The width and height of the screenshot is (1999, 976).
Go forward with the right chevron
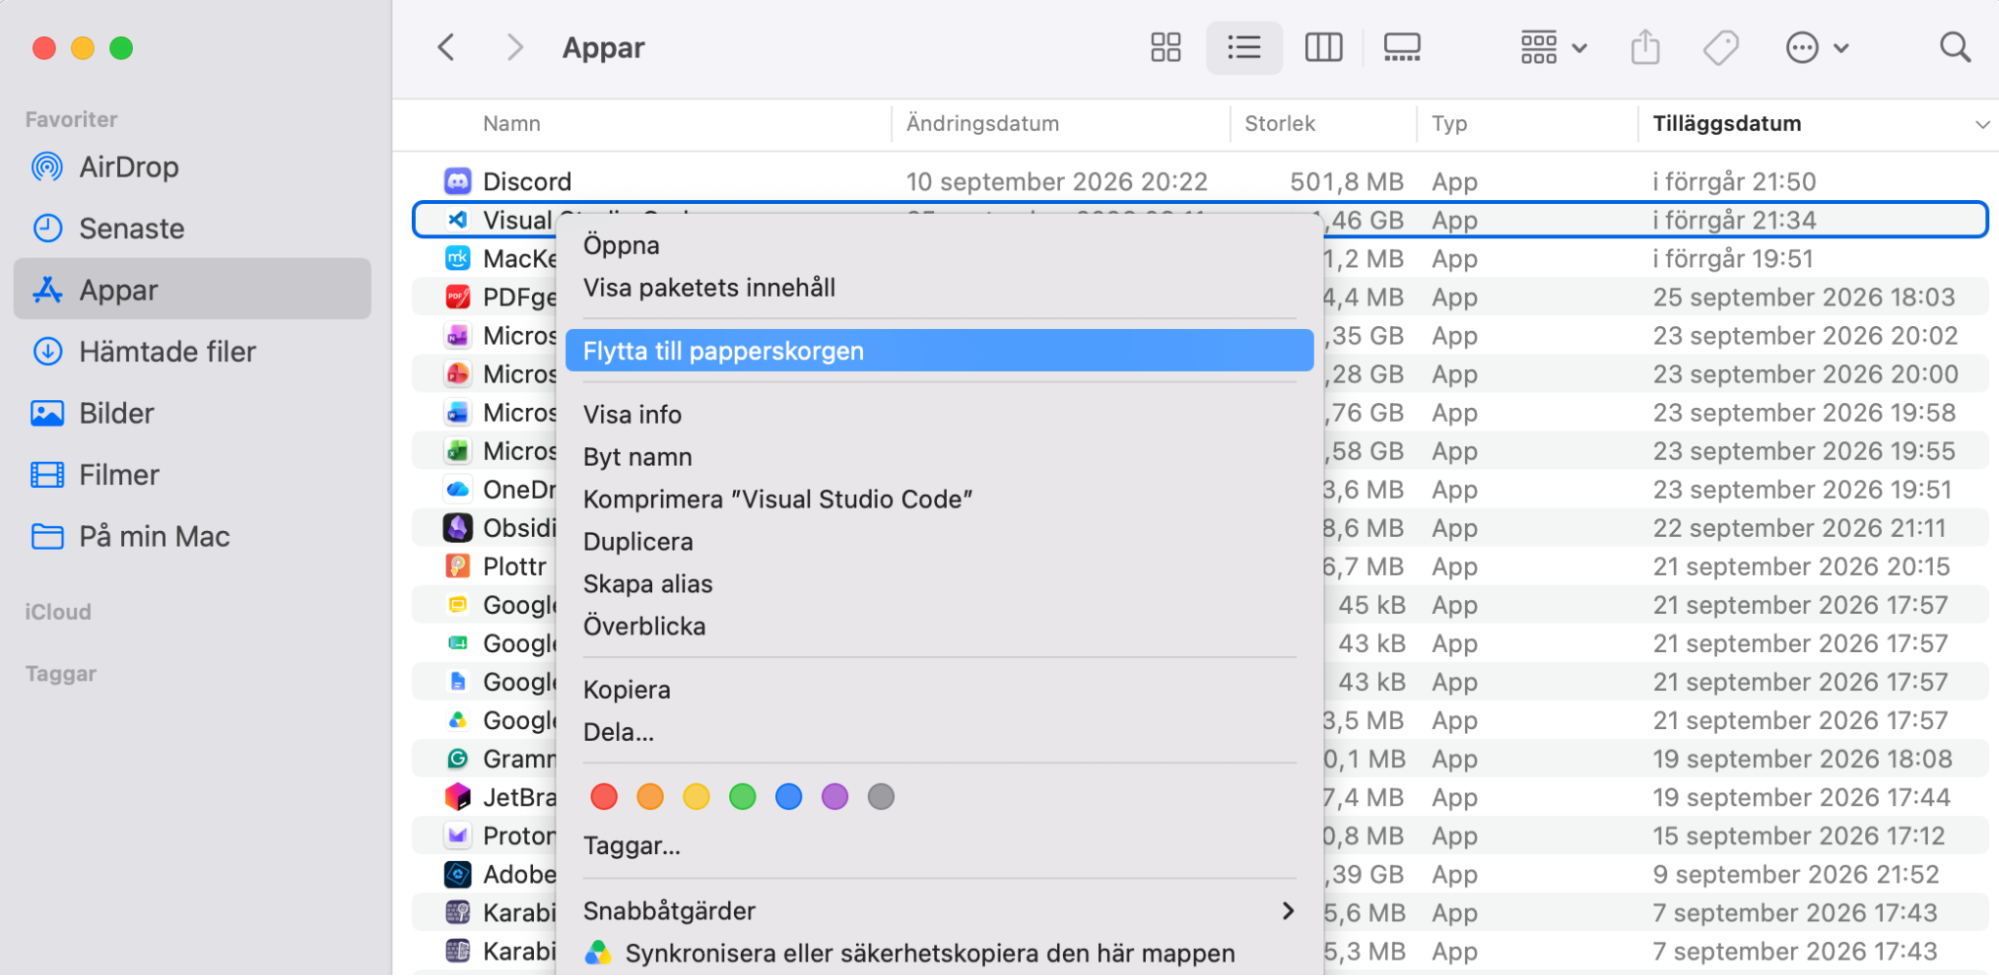click(514, 47)
